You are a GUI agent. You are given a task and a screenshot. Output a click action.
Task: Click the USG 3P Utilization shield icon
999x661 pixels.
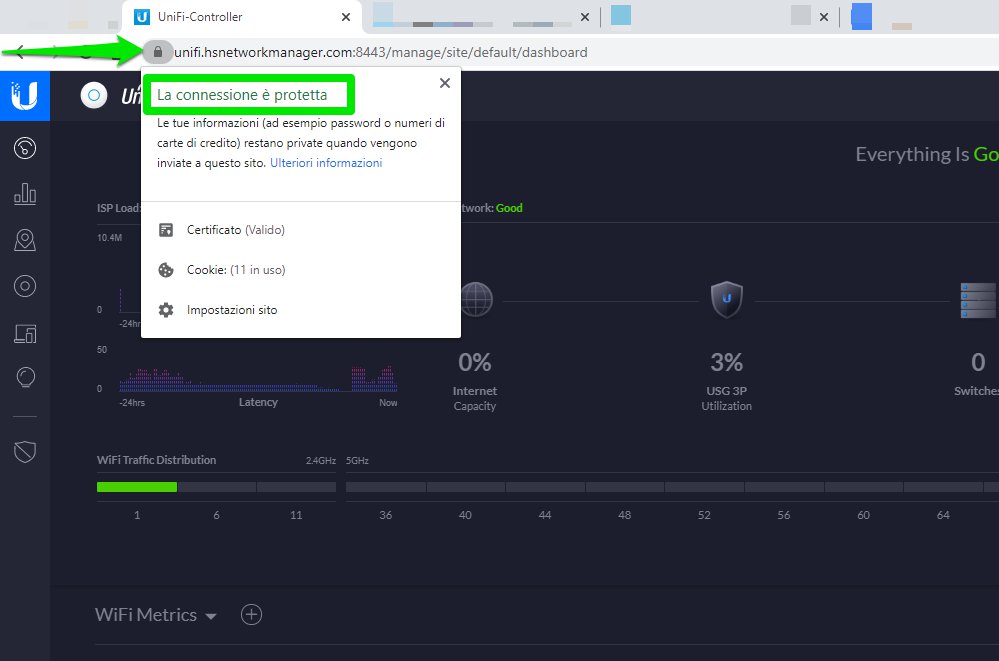[727, 298]
